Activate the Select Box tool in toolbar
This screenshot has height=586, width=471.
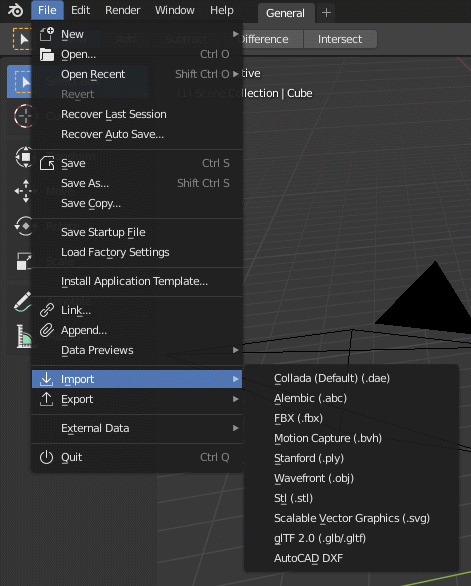click(19, 81)
